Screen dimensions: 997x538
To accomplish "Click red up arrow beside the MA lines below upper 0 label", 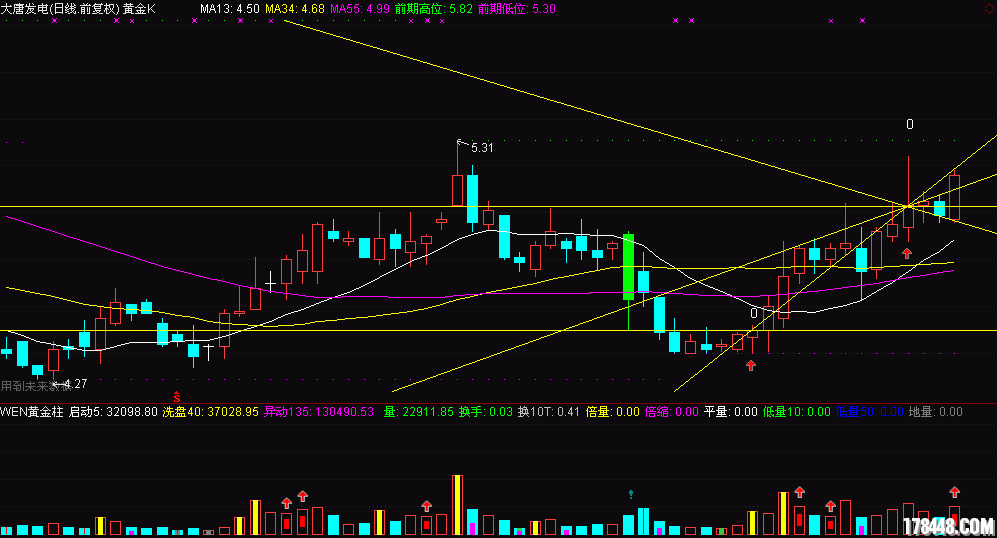I will (x=907, y=253).
